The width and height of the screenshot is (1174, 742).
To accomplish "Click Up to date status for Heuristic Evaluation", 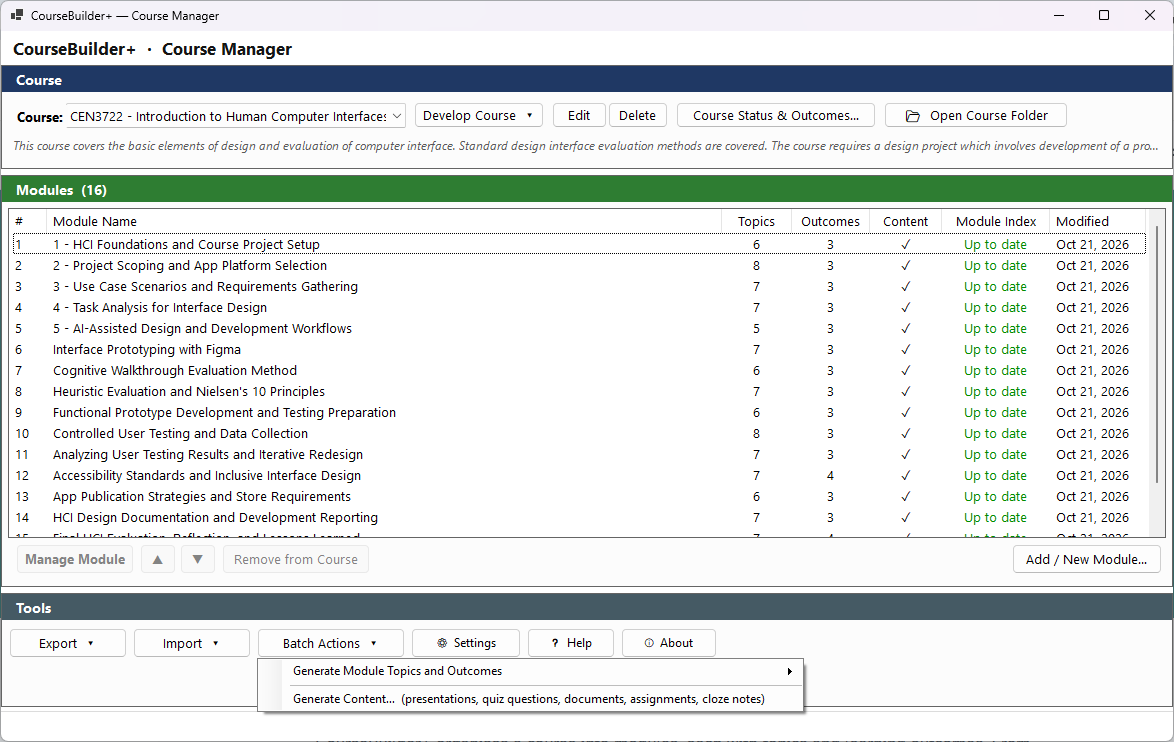I will pos(995,391).
